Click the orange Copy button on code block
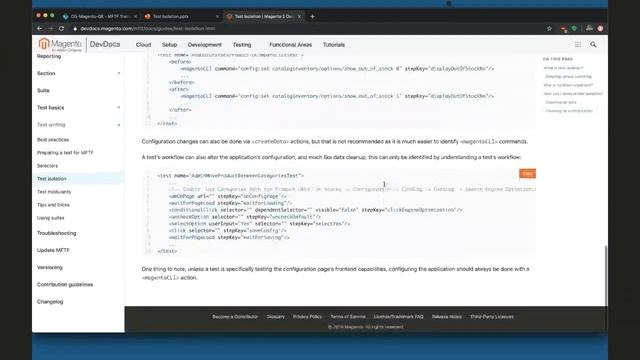The height and width of the screenshot is (360, 640). (527, 173)
